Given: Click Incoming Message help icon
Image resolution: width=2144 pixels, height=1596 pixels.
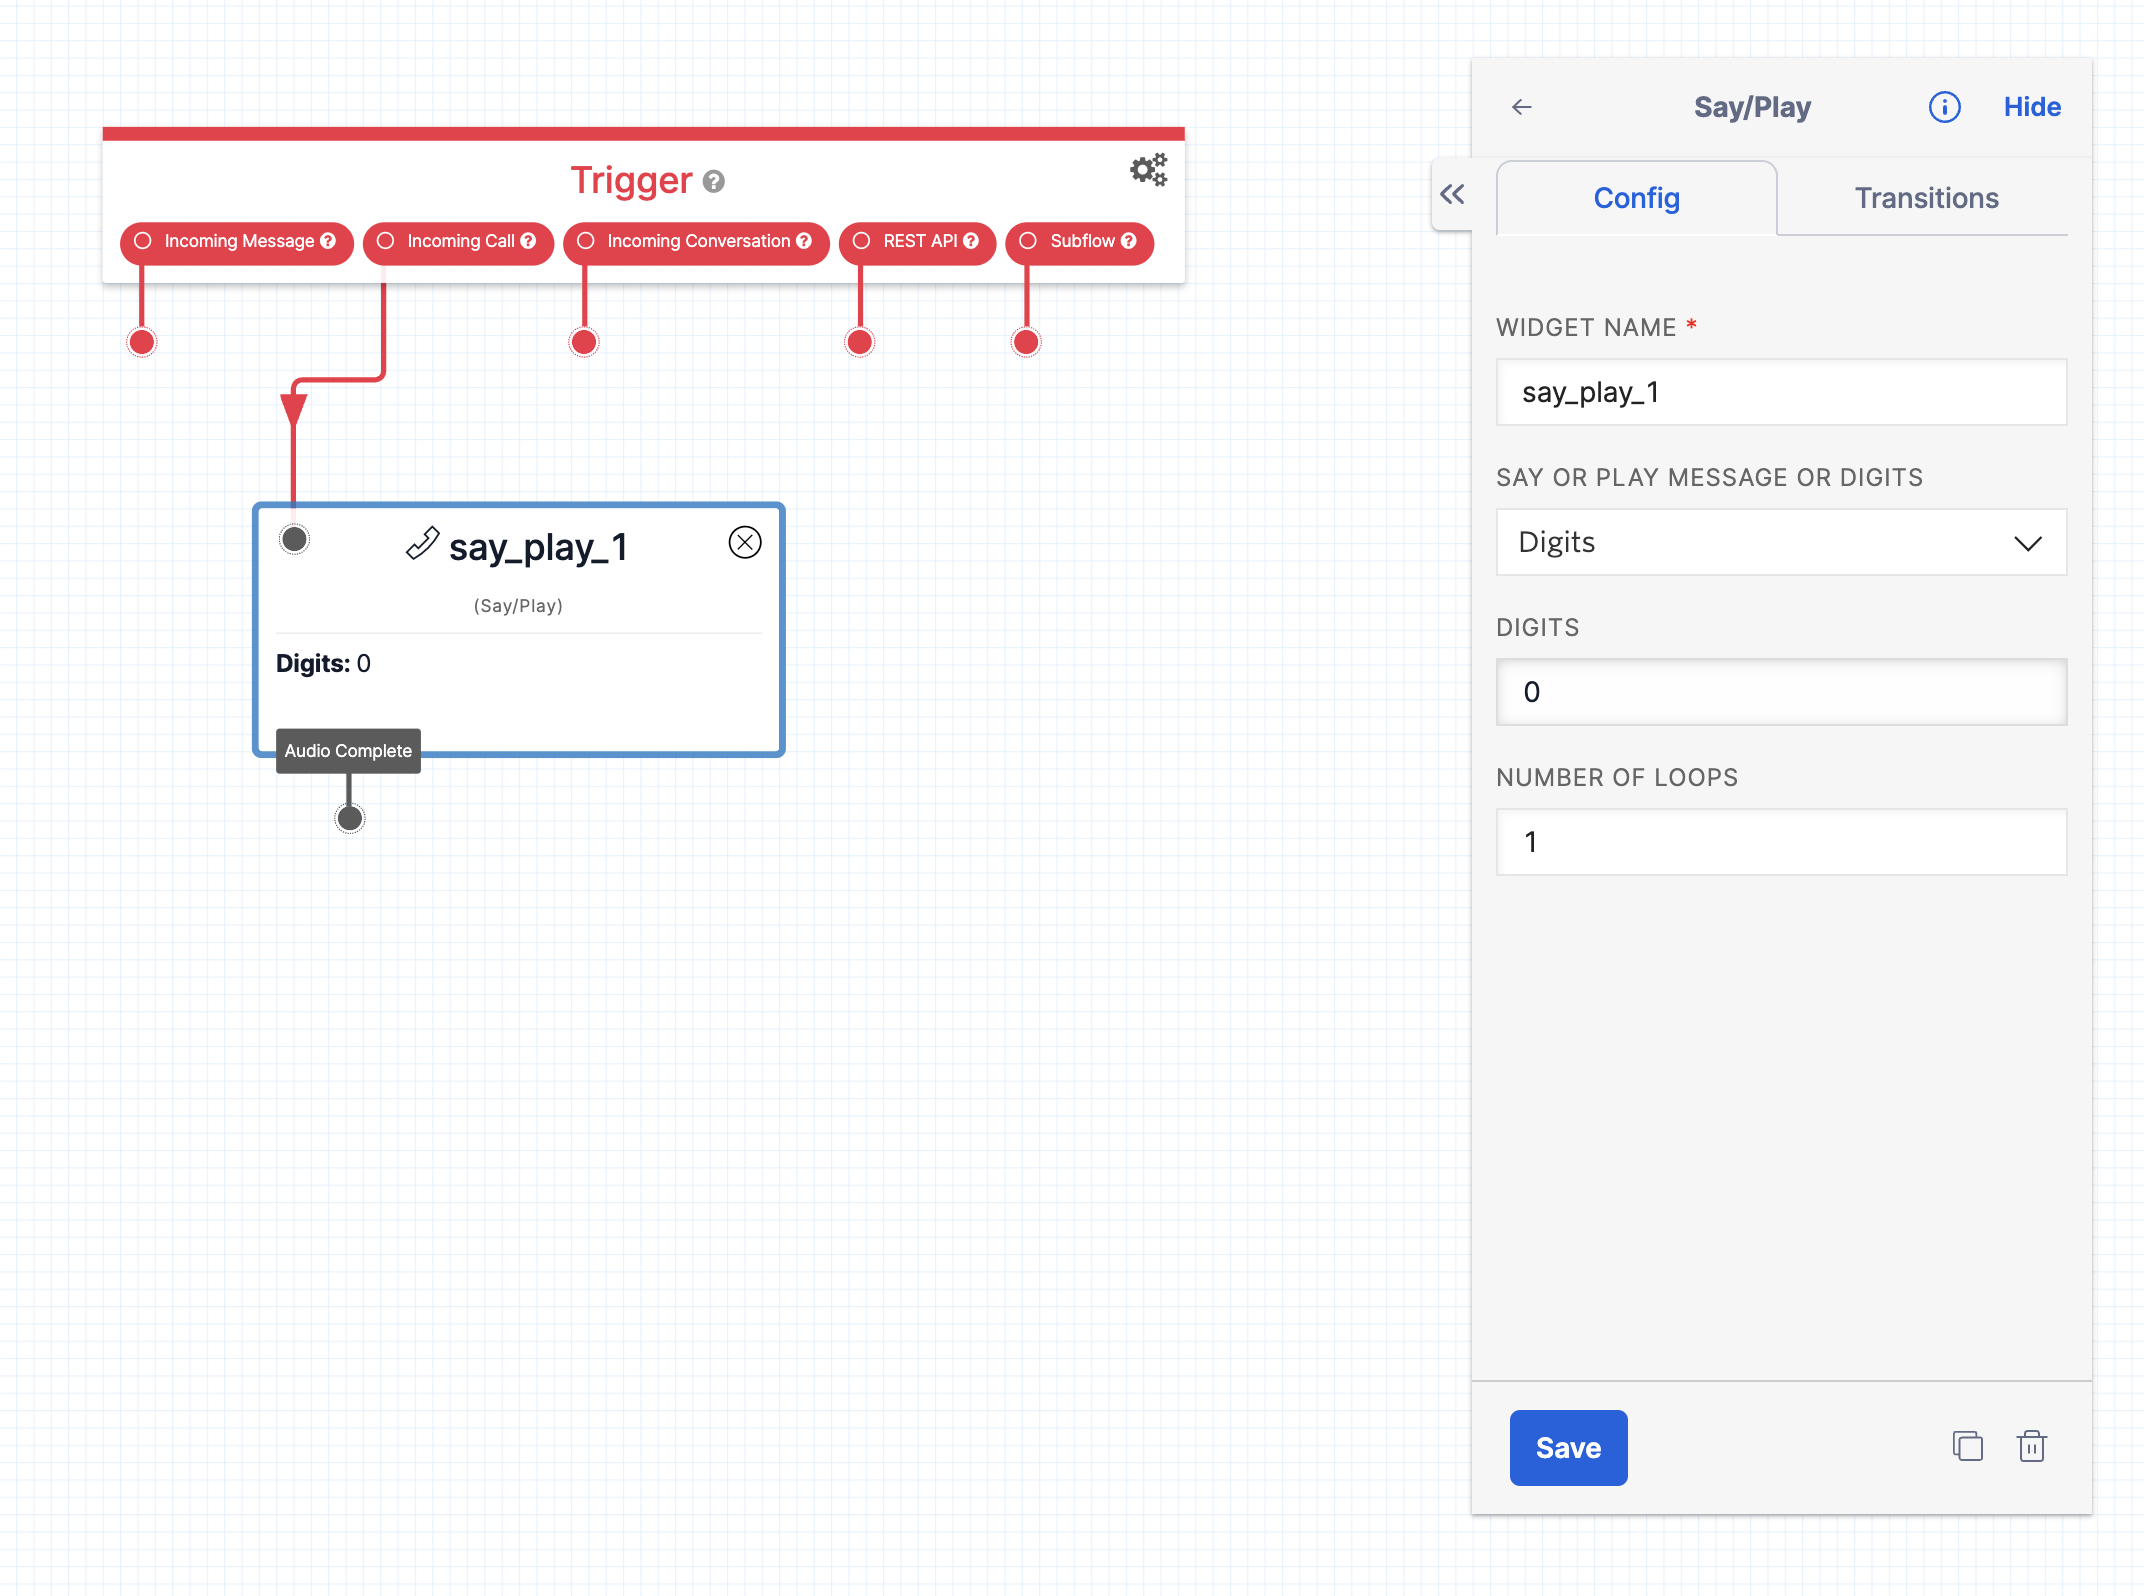Looking at the screenshot, I should click(328, 241).
